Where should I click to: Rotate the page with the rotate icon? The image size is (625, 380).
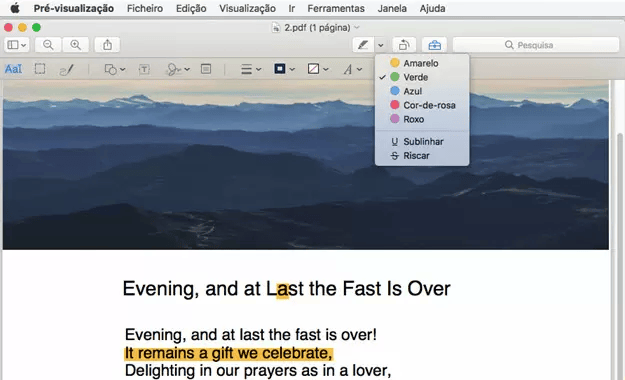coord(404,45)
